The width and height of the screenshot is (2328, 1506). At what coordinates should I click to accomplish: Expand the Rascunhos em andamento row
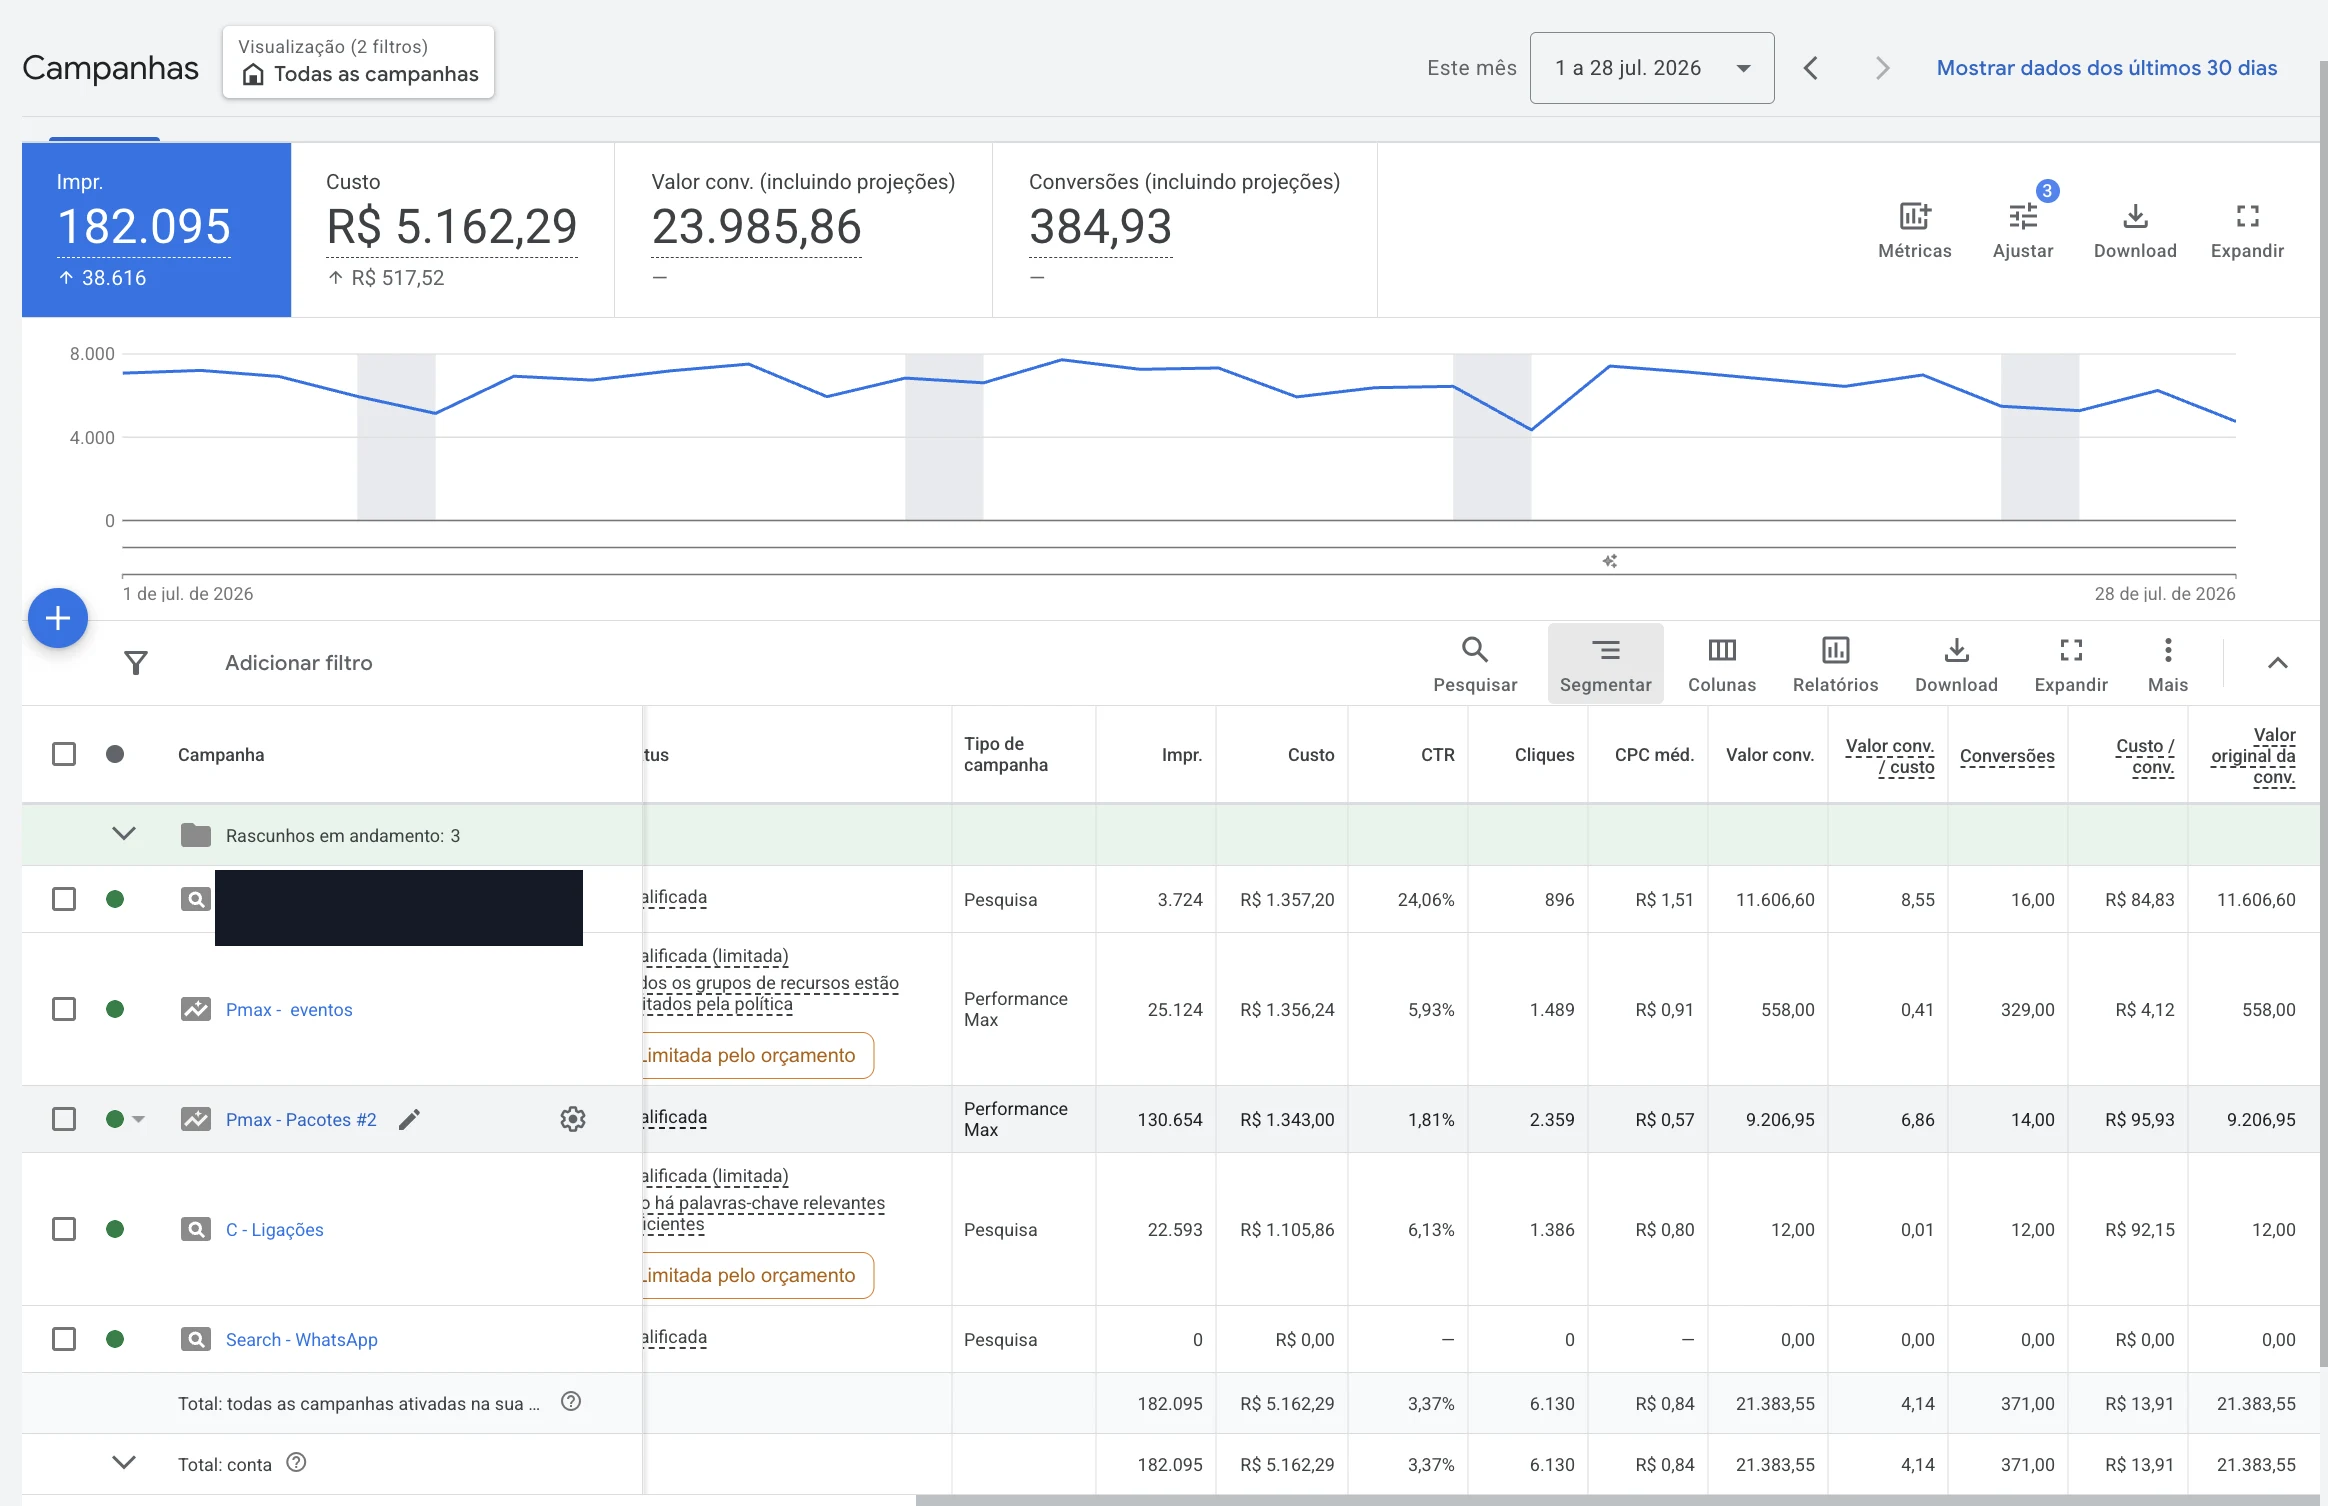pyautogui.click(x=124, y=834)
